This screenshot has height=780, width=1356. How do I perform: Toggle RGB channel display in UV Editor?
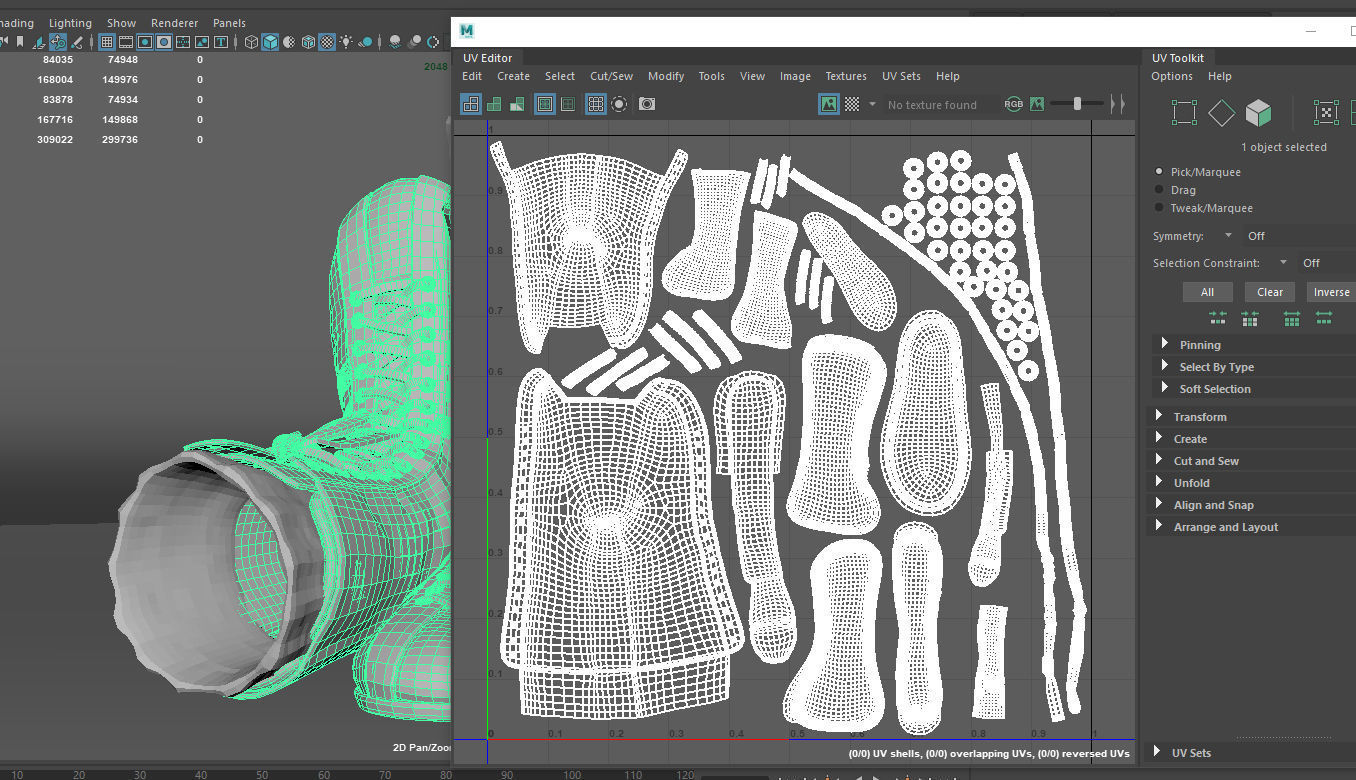coord(1014,104)
